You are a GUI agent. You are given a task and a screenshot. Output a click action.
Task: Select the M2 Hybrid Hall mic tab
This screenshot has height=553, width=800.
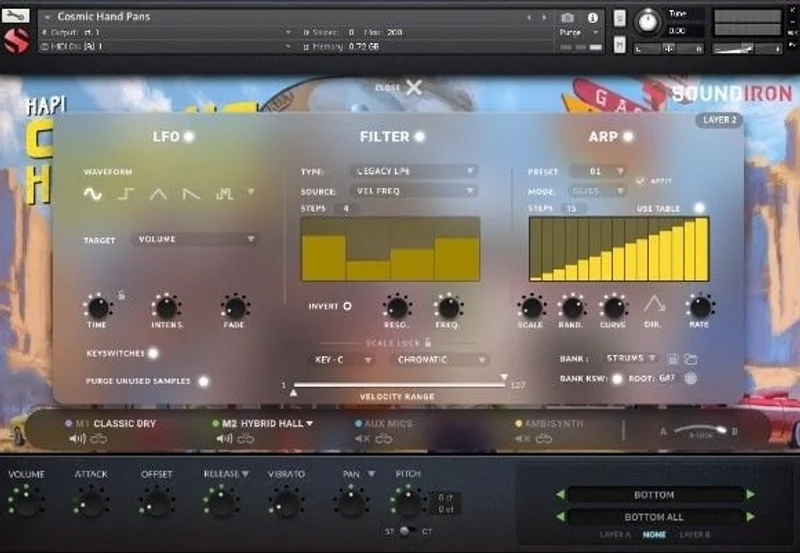coord(262,423)
